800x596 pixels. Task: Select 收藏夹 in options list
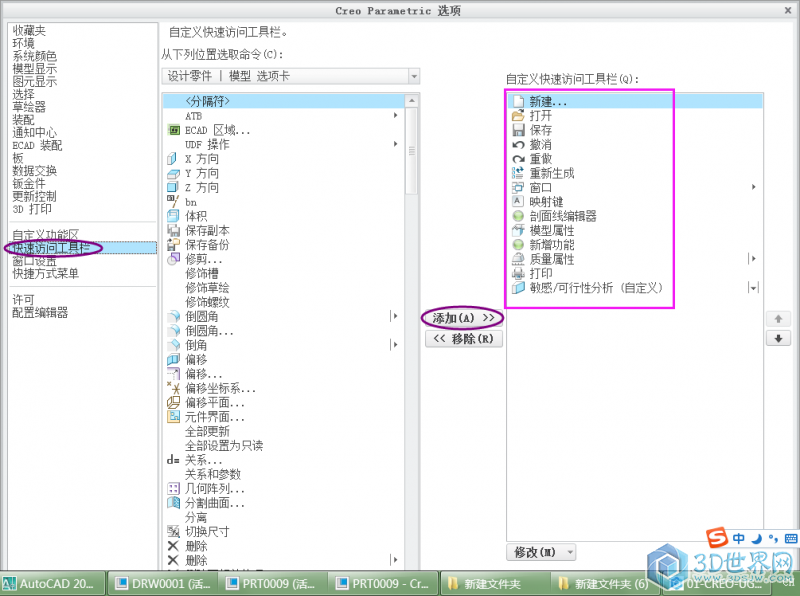tap(29, 31)
